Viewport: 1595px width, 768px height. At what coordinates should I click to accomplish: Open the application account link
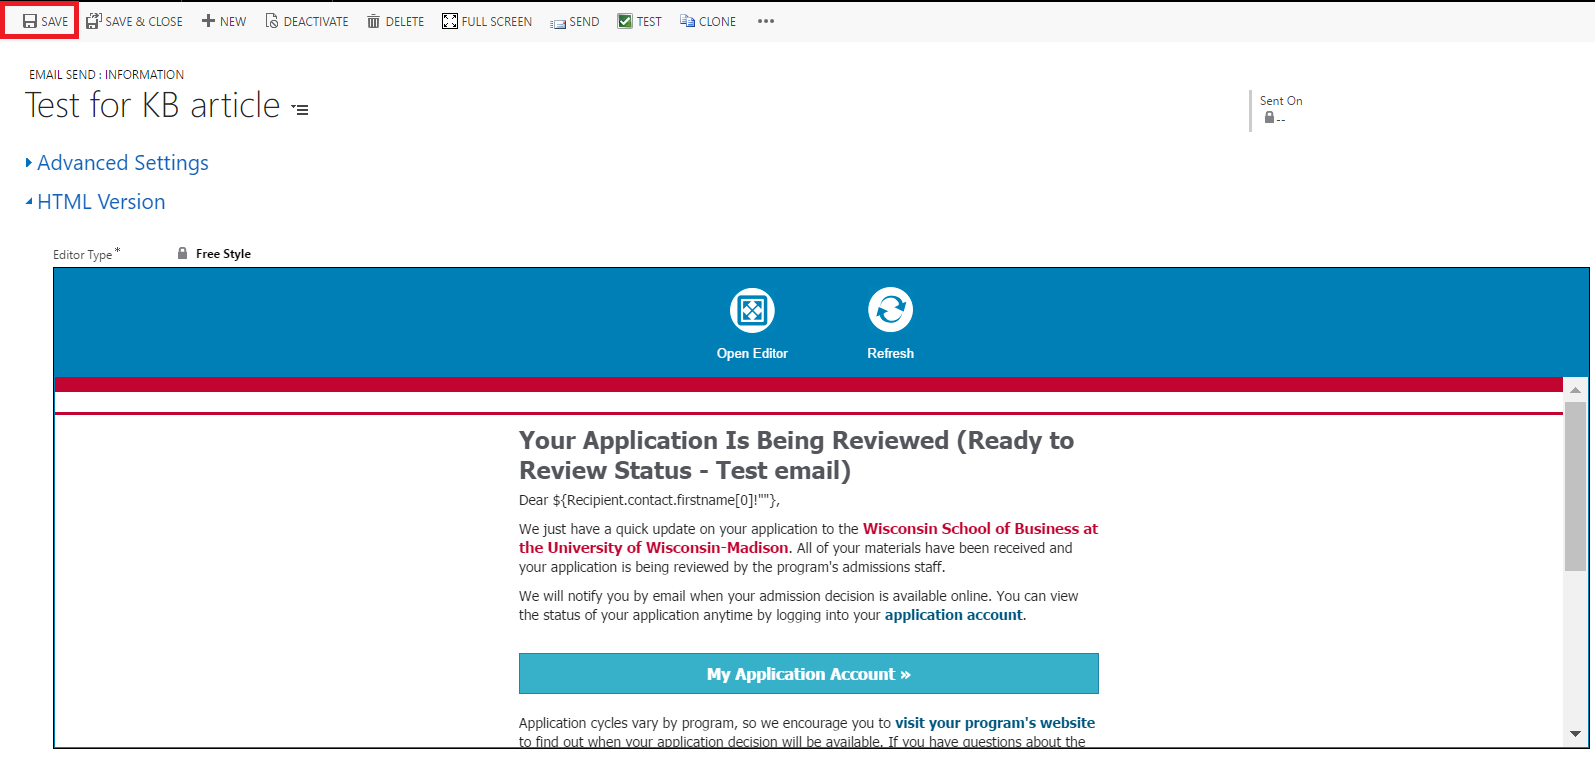pos(953,615)
